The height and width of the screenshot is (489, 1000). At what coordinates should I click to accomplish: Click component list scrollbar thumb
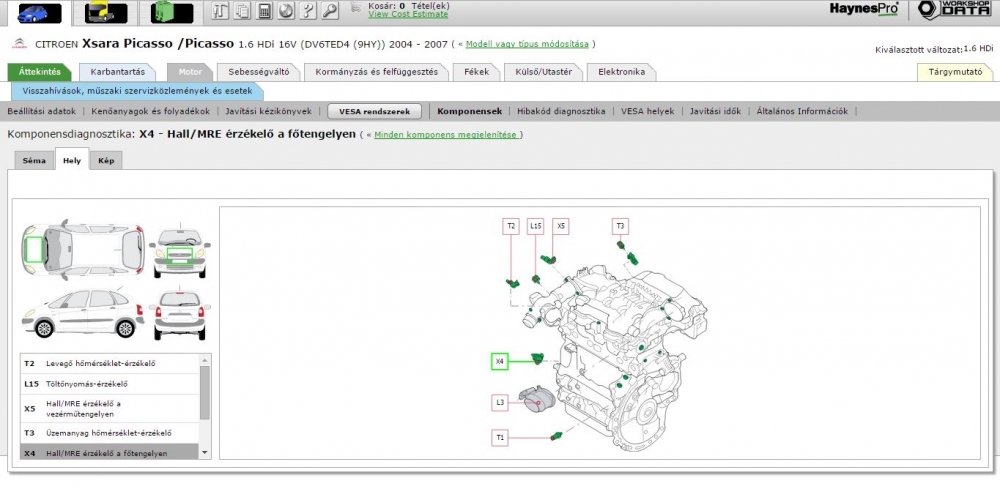pos(205,392)
